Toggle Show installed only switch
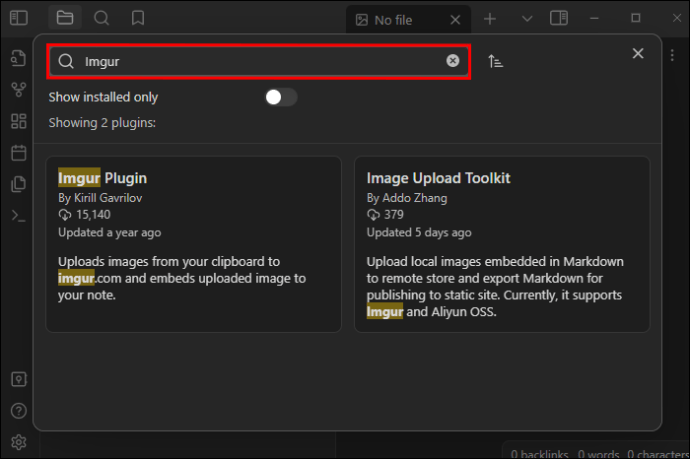 coord(281,97)
